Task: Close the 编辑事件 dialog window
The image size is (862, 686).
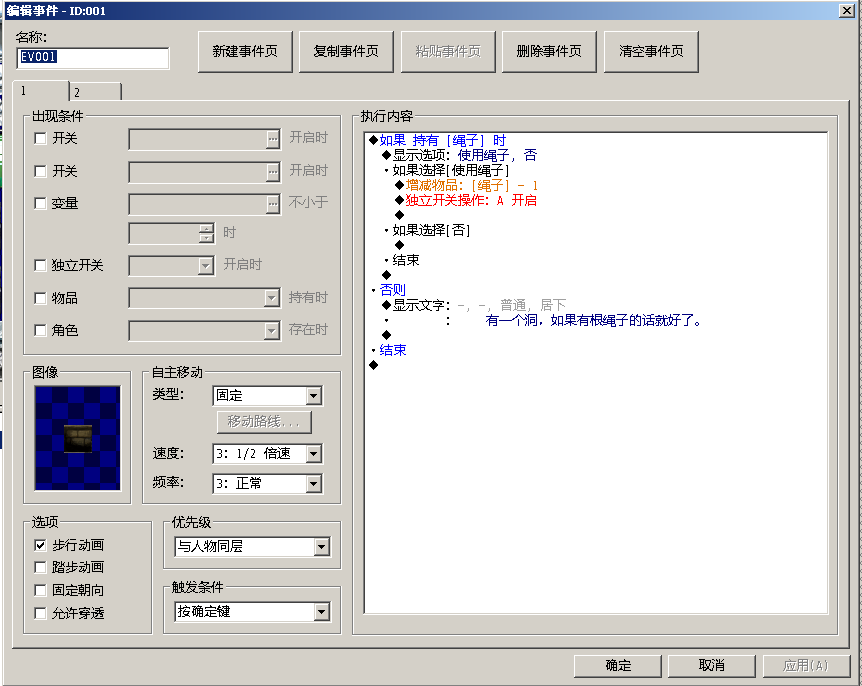Action: pyautogui.click(x=847, y=10)
